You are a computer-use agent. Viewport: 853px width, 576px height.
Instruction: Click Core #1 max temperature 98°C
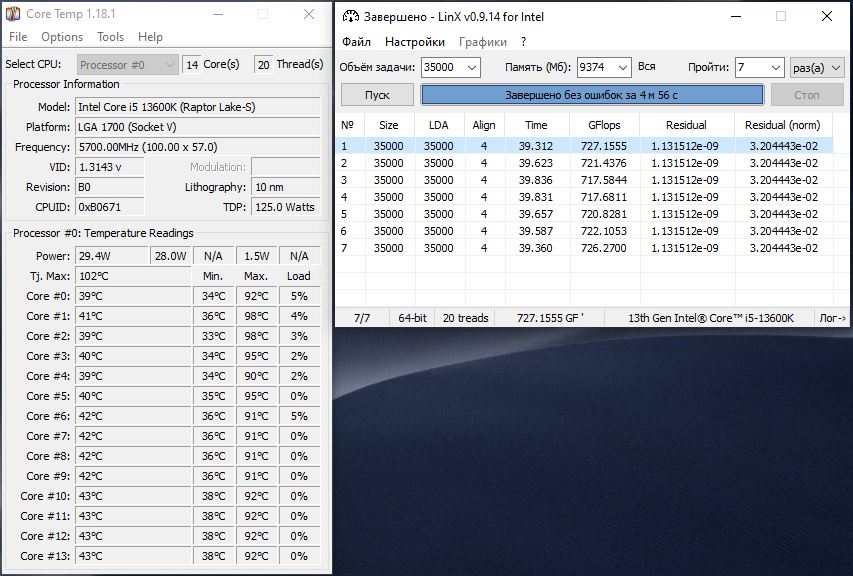point(256,316)
